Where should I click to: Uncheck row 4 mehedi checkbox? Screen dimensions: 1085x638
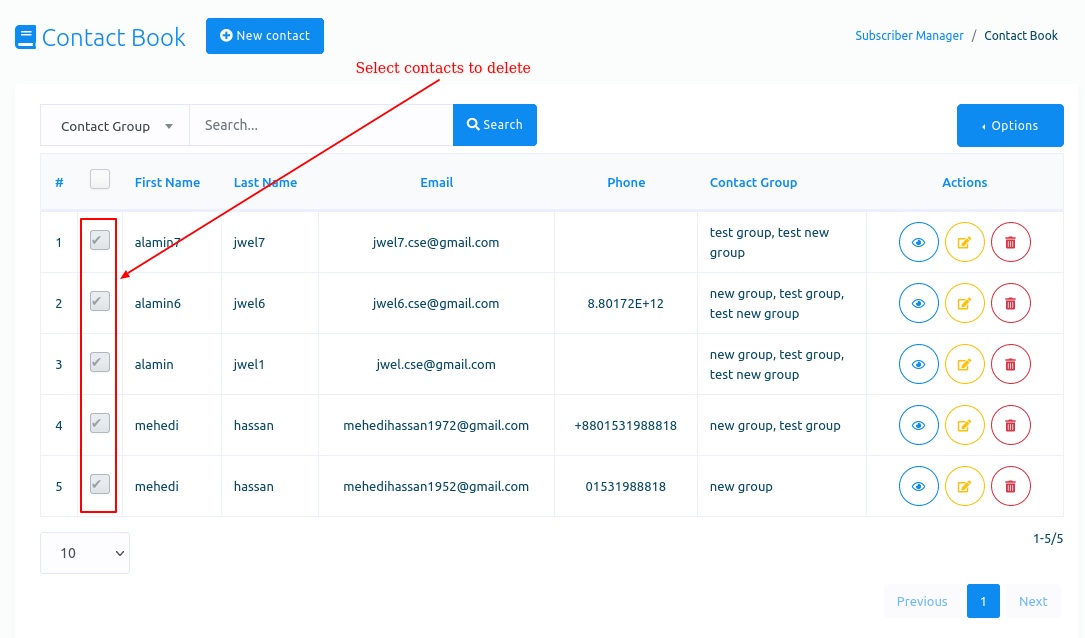pos(100,423)
